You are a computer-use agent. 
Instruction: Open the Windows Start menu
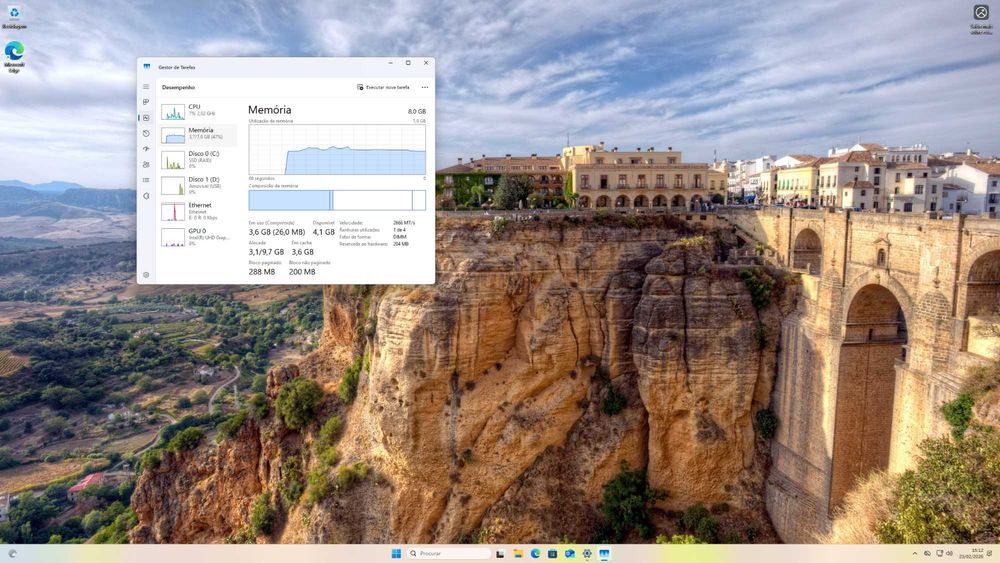pos(396,553)
